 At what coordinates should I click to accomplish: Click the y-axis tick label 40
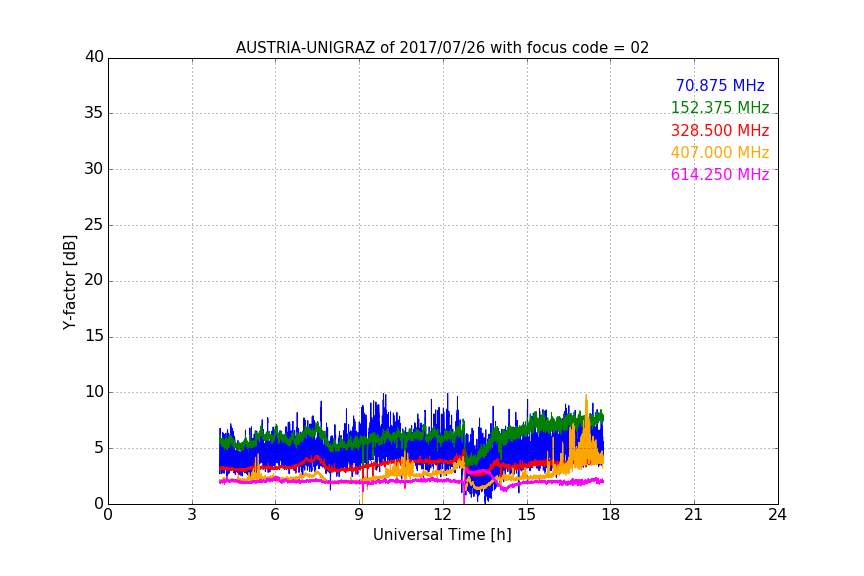click(94, 57)
